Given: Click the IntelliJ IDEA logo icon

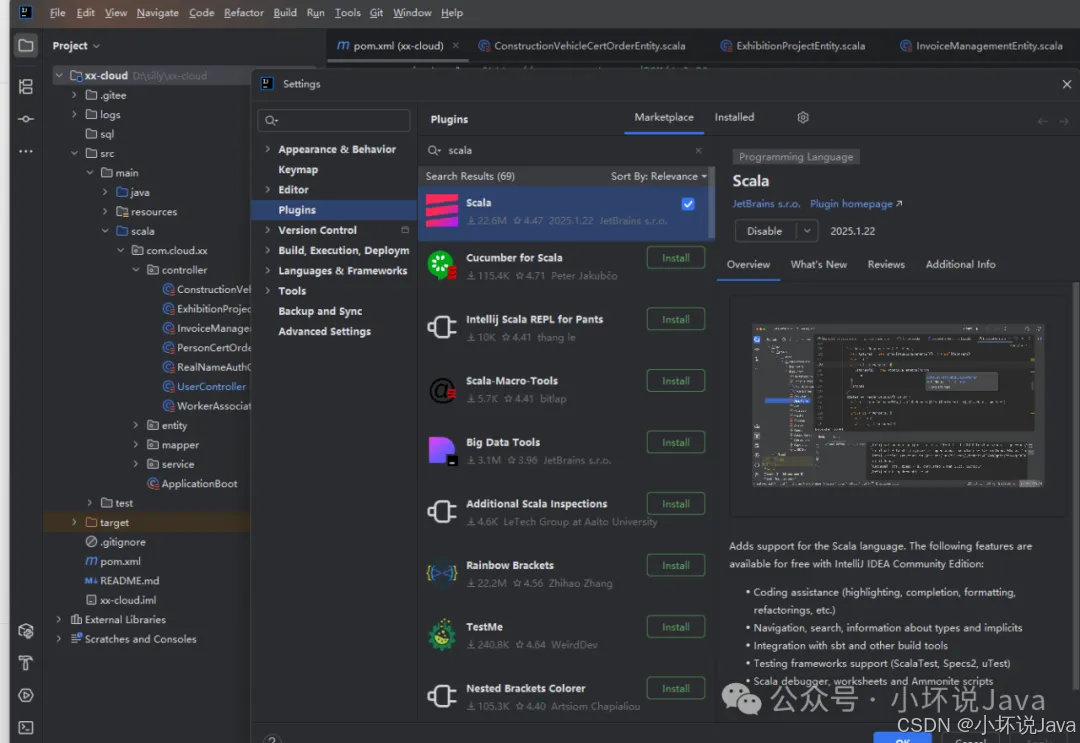Looking at the screenshot, I should (x=25, y=12).
